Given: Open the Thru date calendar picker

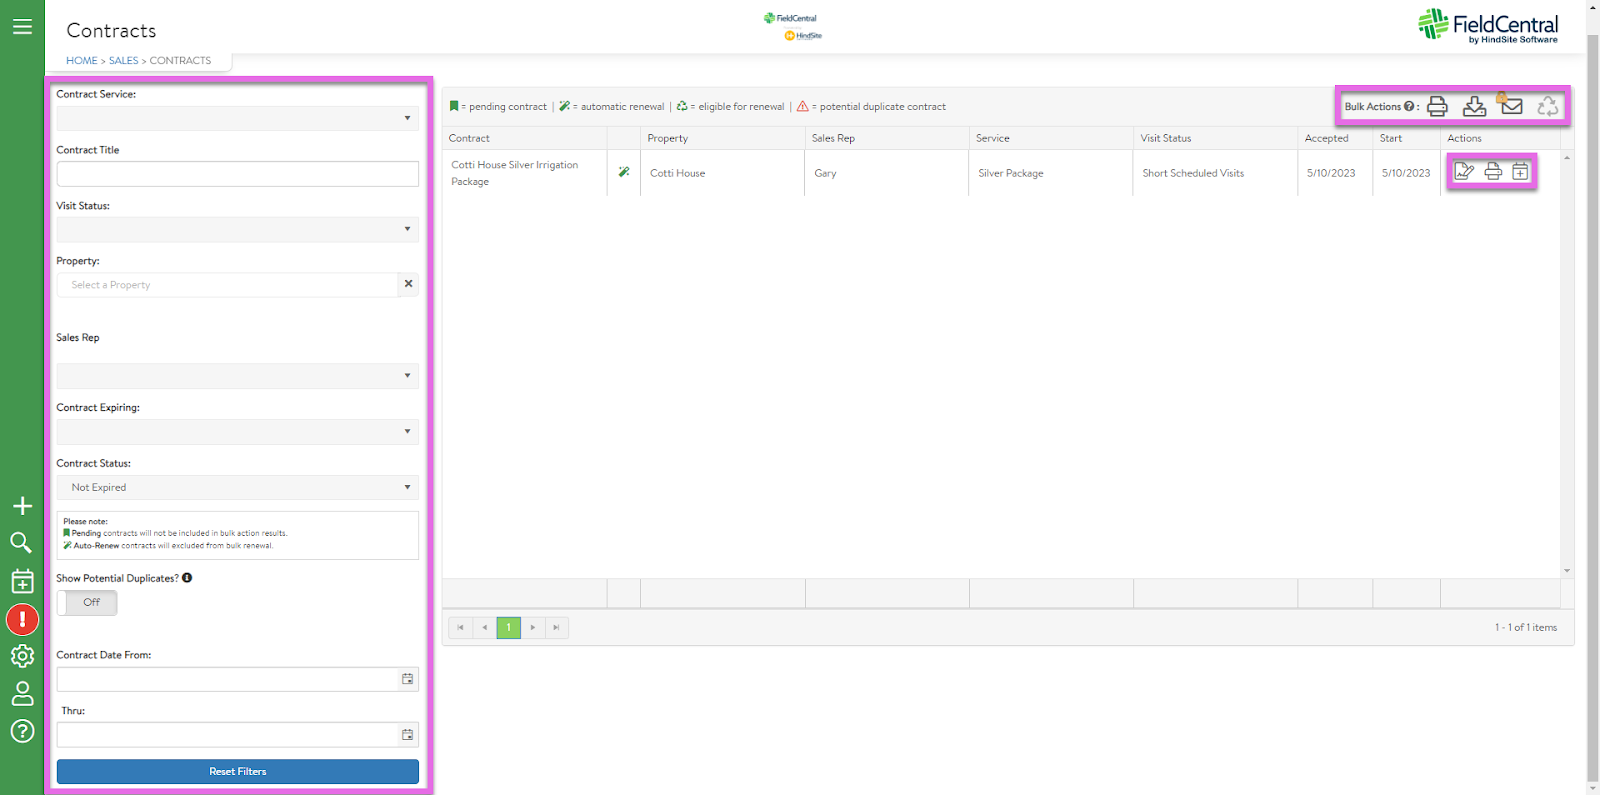Looking at the screenshot, I should (x=407, y=735).
